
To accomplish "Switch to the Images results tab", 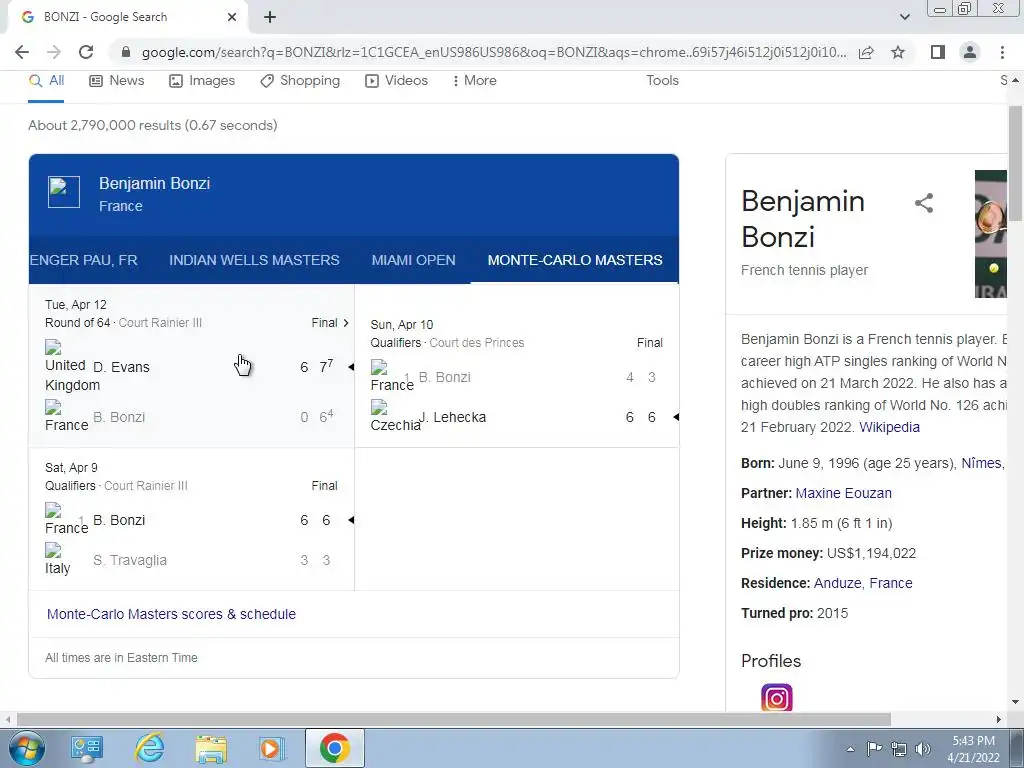I will (x=202, y=81).
